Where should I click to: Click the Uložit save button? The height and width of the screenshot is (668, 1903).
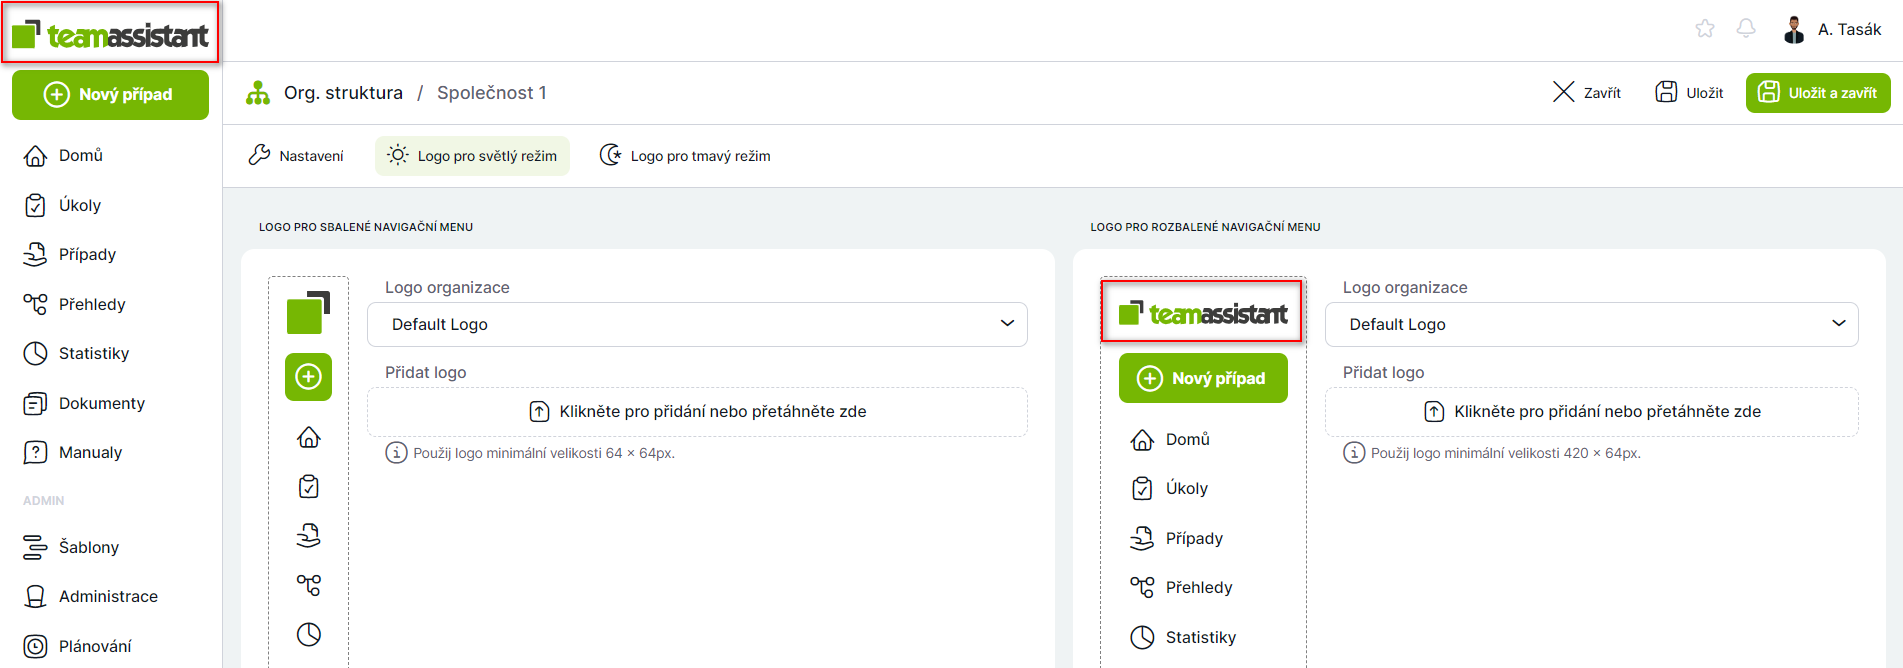(1689, 93)
